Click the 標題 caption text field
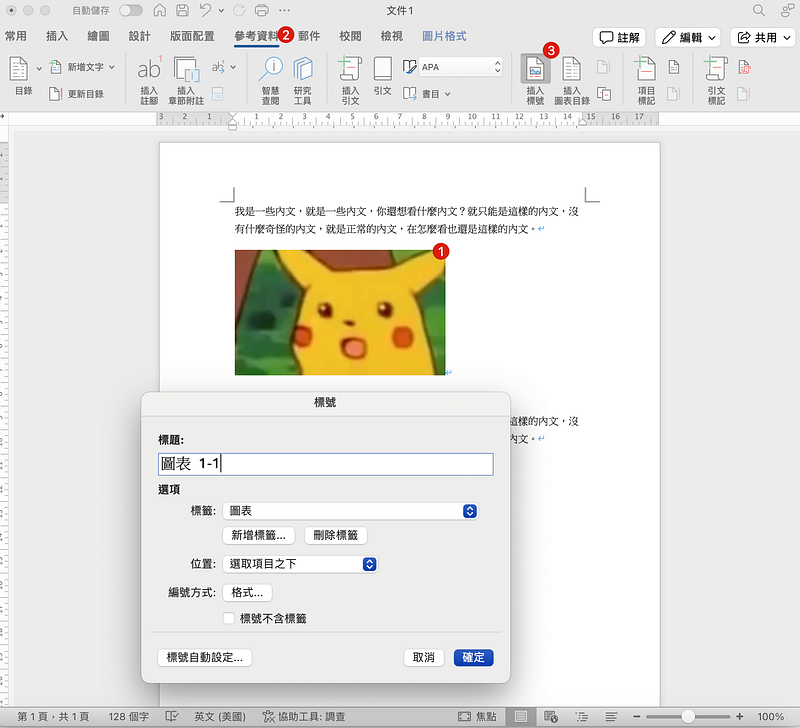 pos(326,464)
